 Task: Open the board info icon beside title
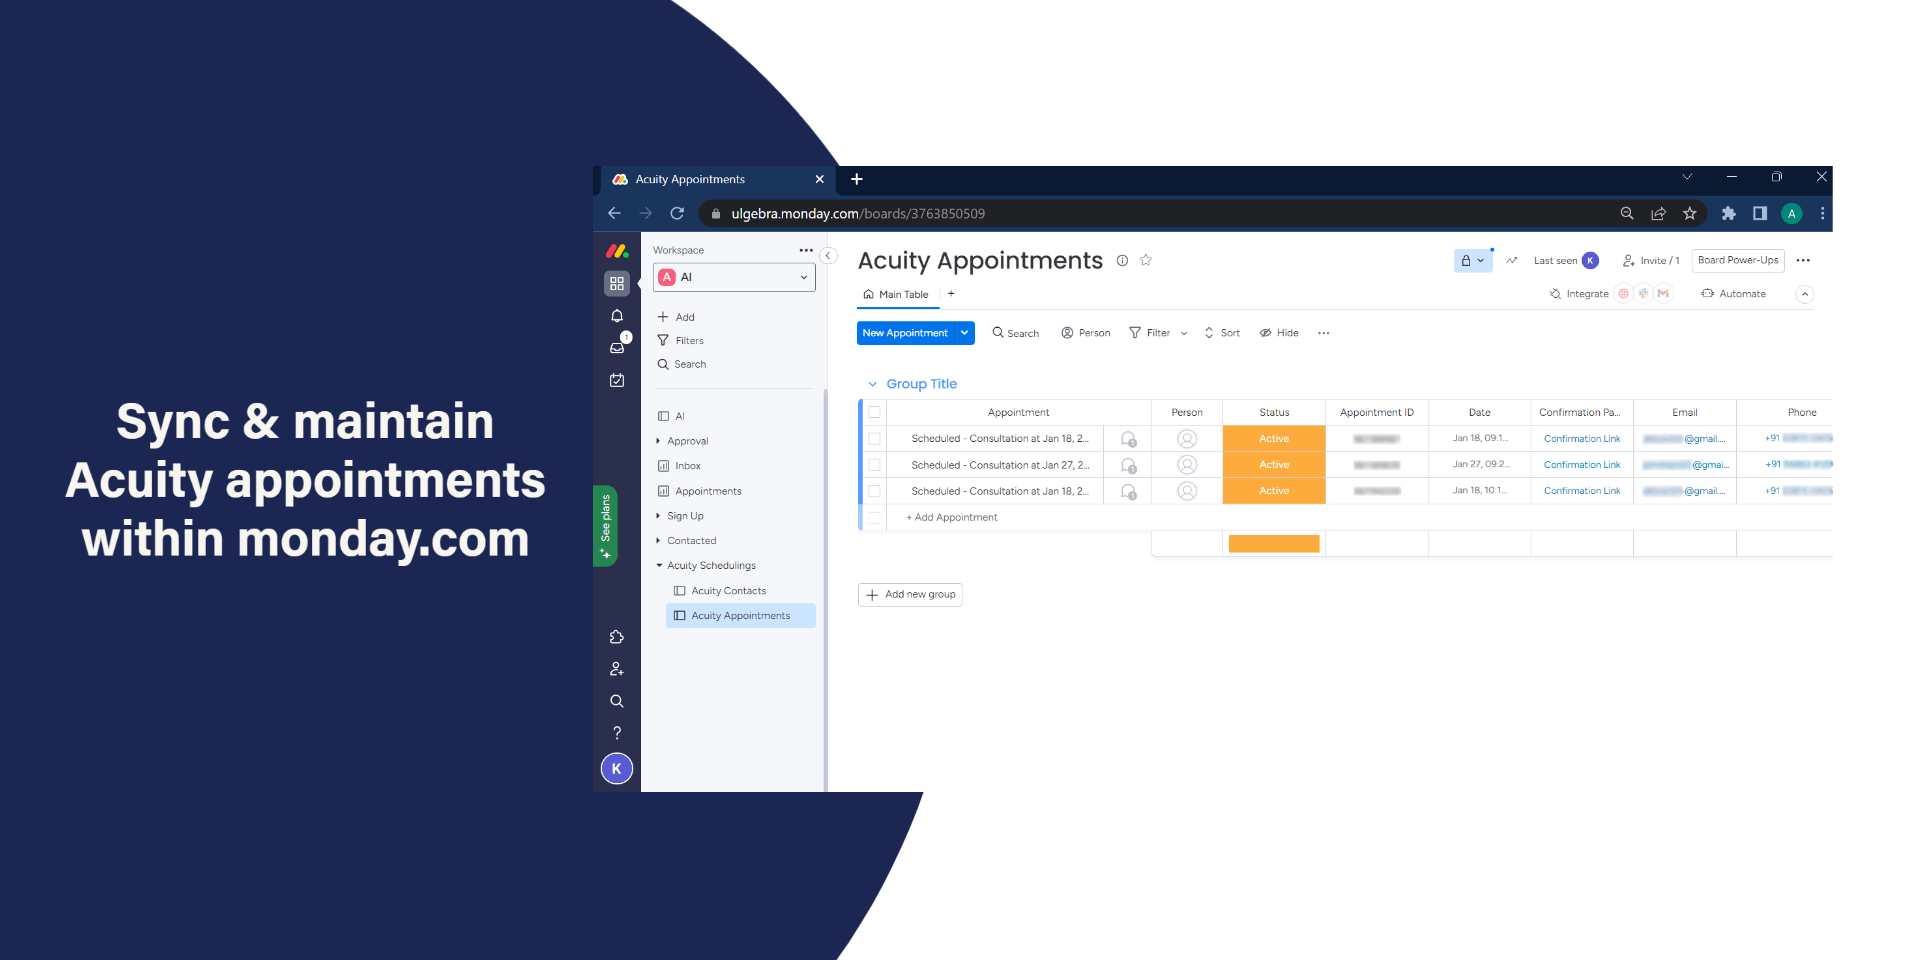point(1122,261)
